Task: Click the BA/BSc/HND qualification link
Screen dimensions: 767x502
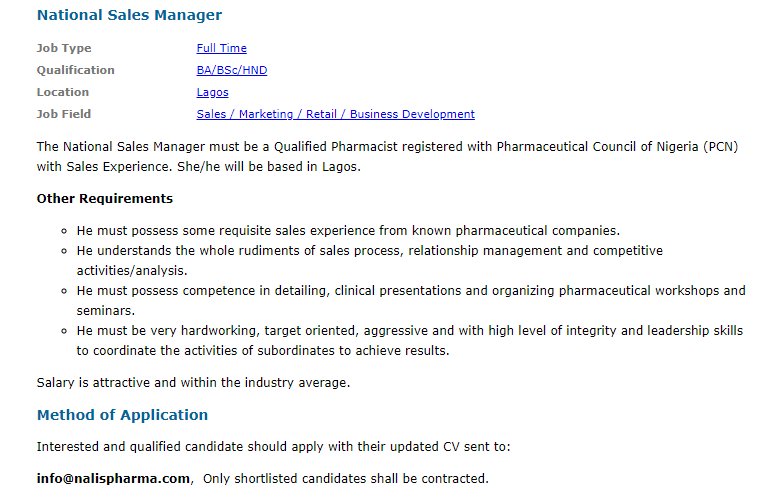Action: coord(232,70)
